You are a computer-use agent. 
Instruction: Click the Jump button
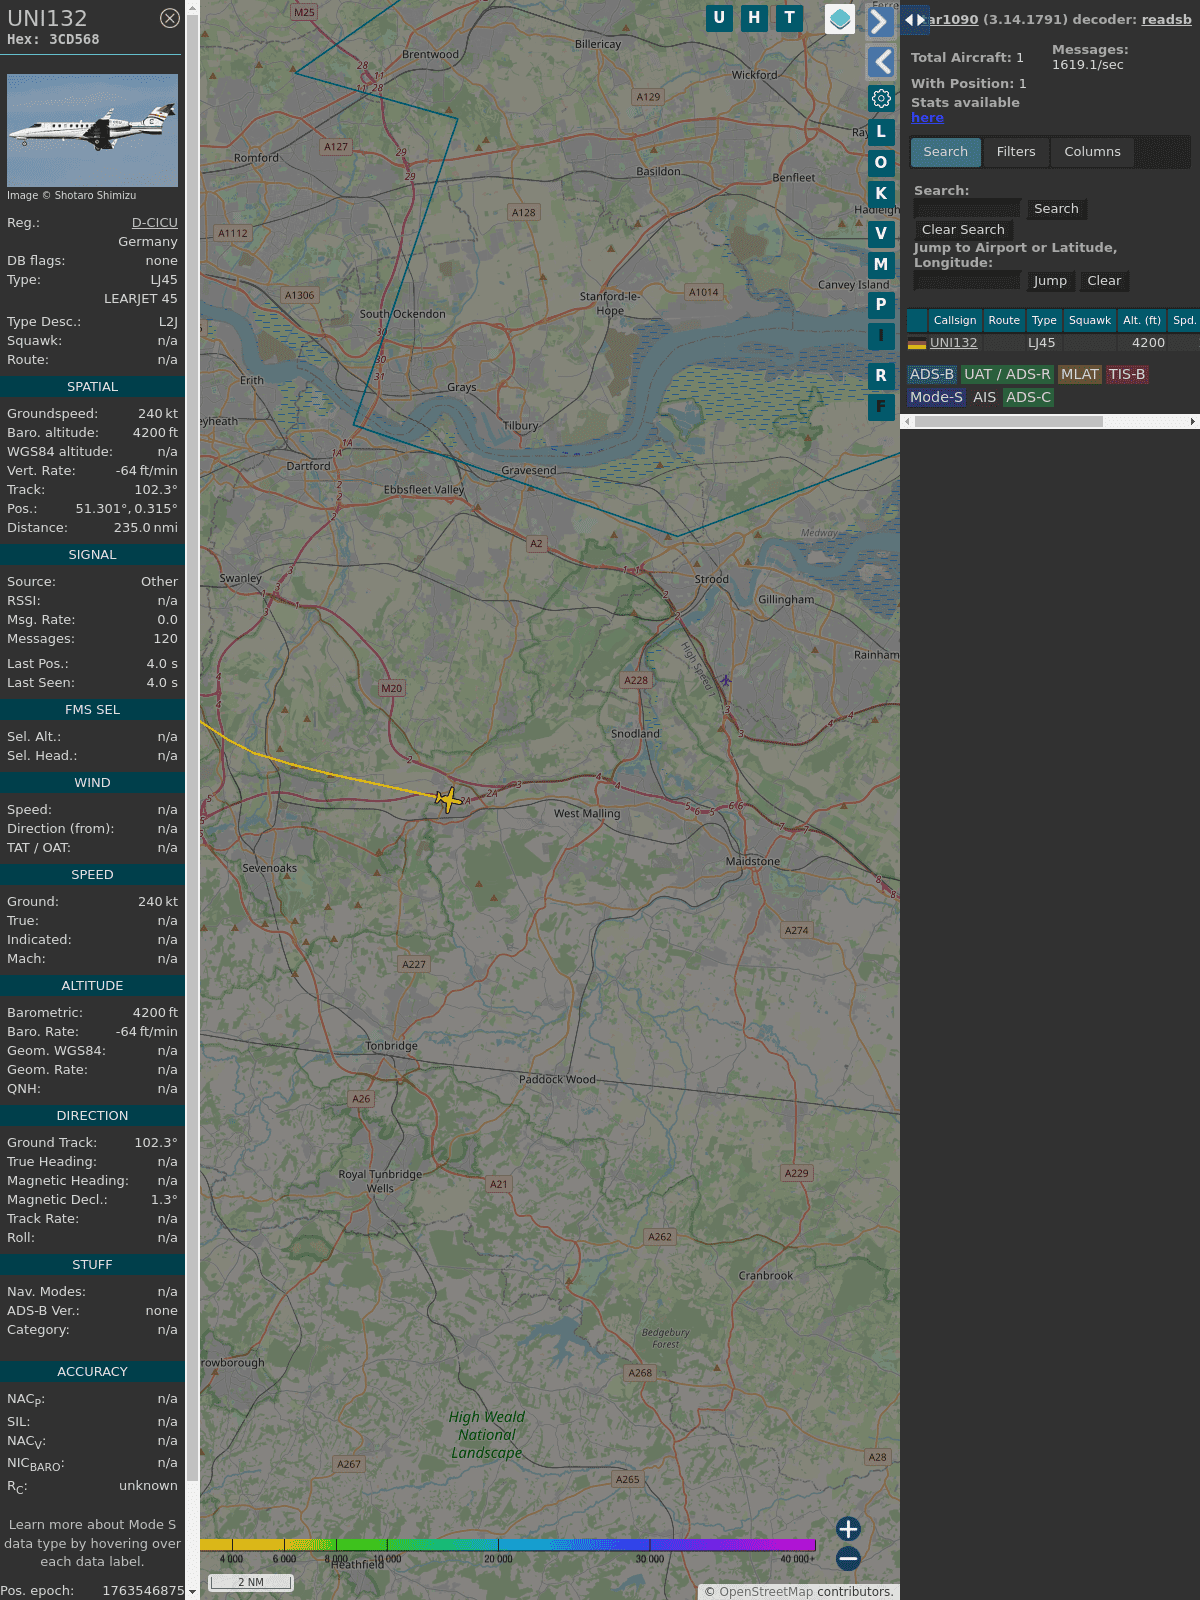[x=1050, y=280]
